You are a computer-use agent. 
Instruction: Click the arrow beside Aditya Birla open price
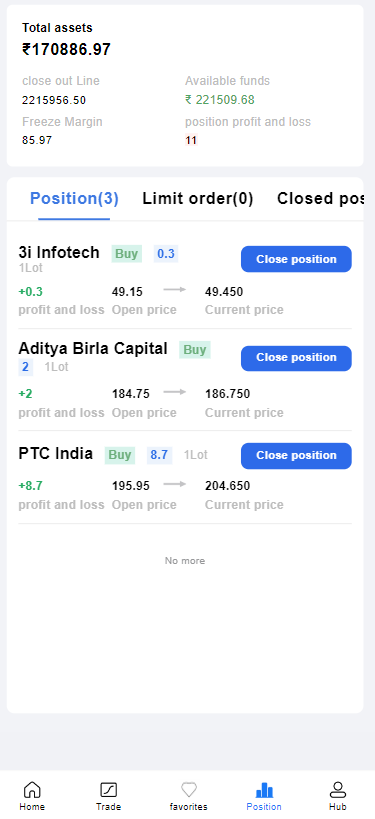coord(174,392)
